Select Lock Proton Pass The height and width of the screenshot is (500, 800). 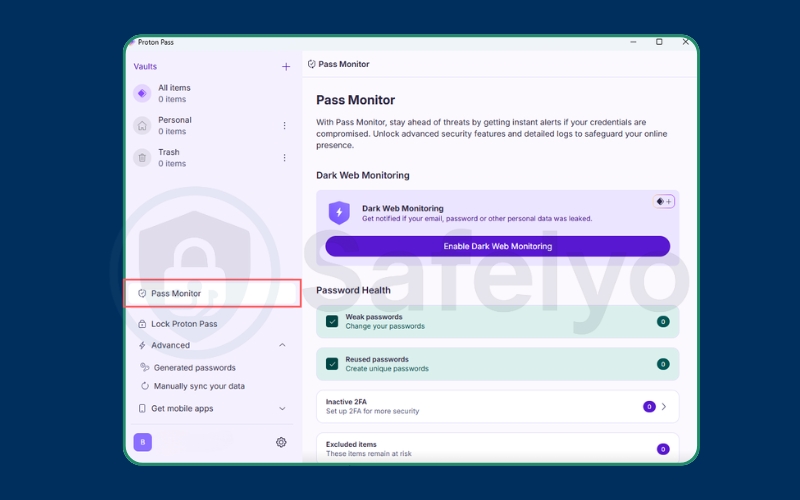point(183,324)
